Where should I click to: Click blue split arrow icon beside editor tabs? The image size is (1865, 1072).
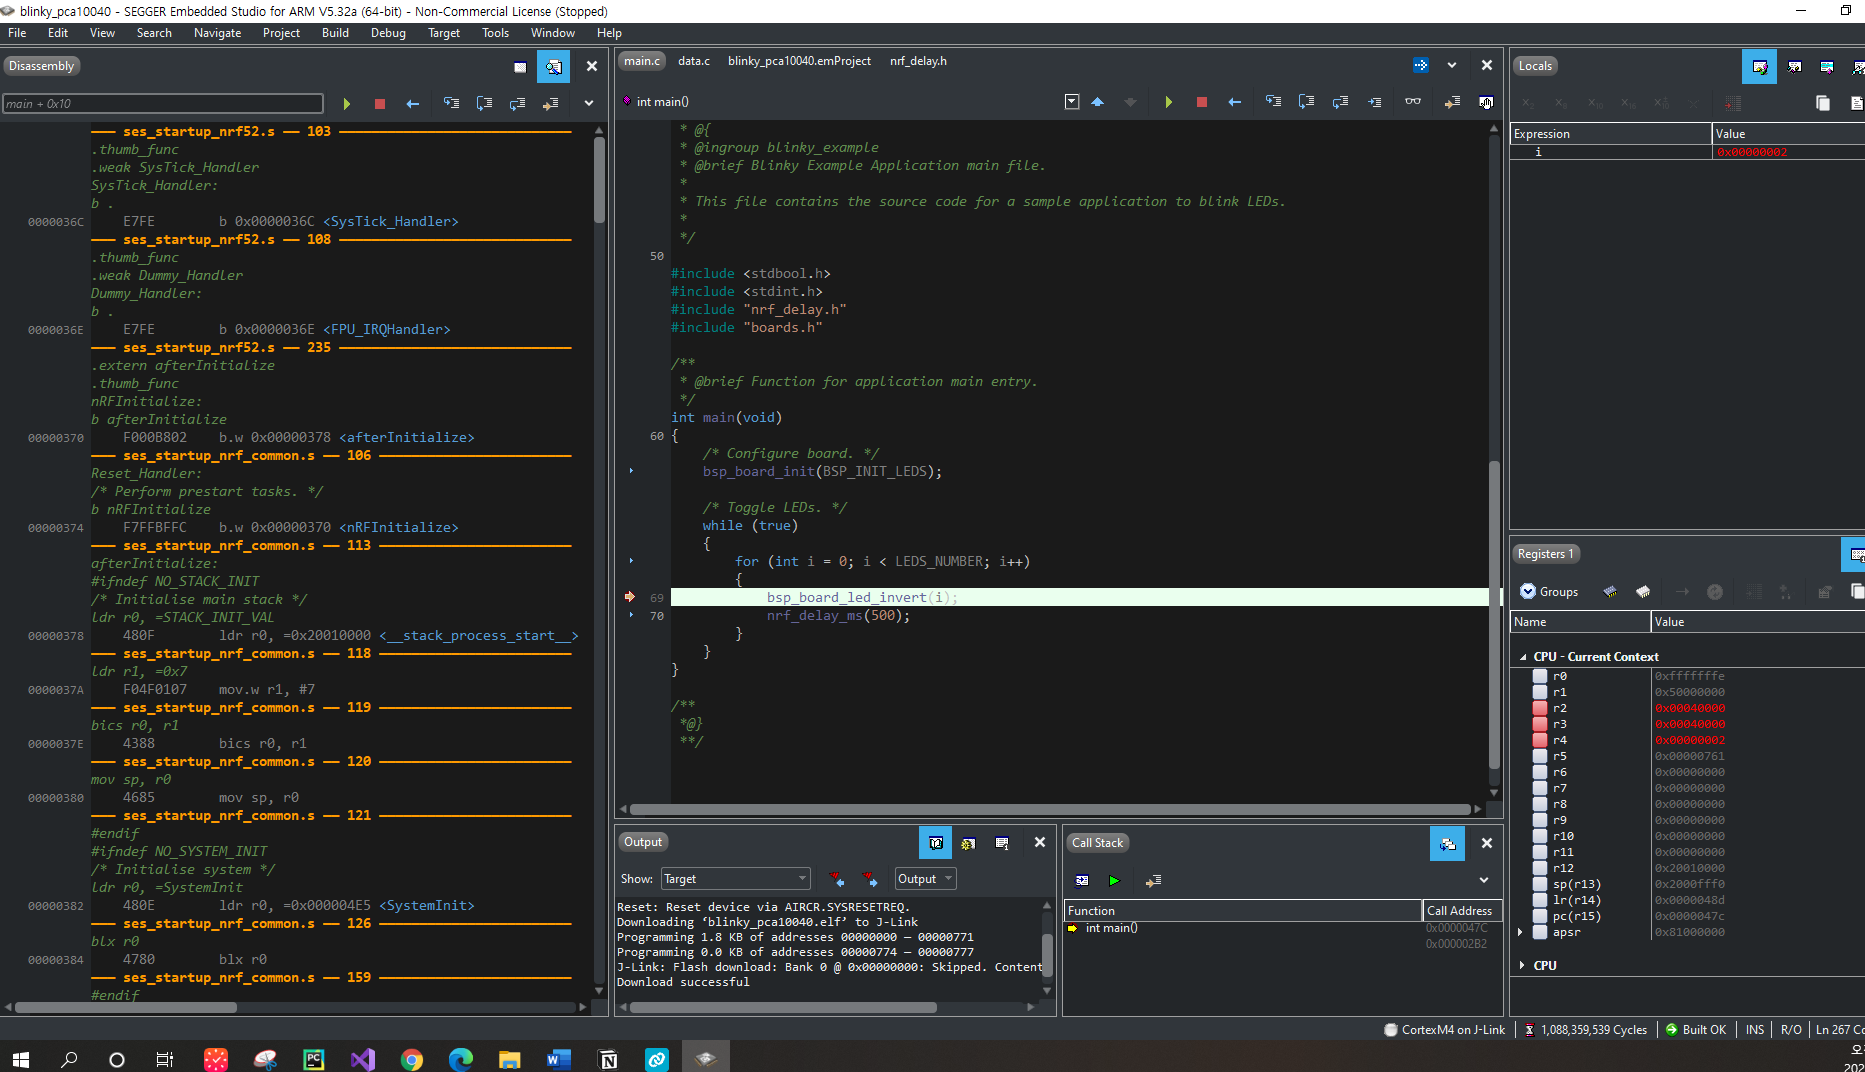point(1421,65)
